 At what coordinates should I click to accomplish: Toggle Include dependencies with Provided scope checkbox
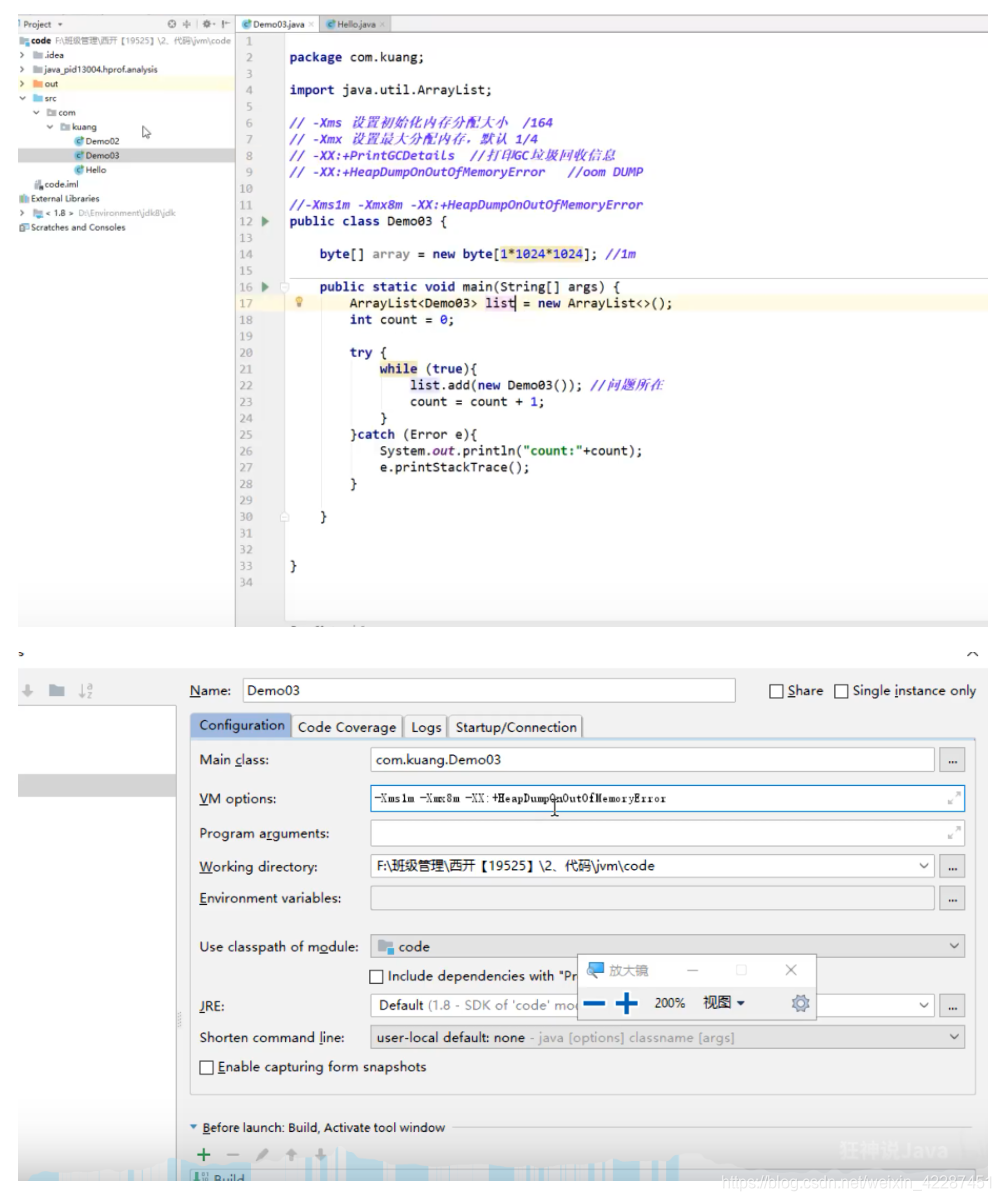click(x=377, y=976)
